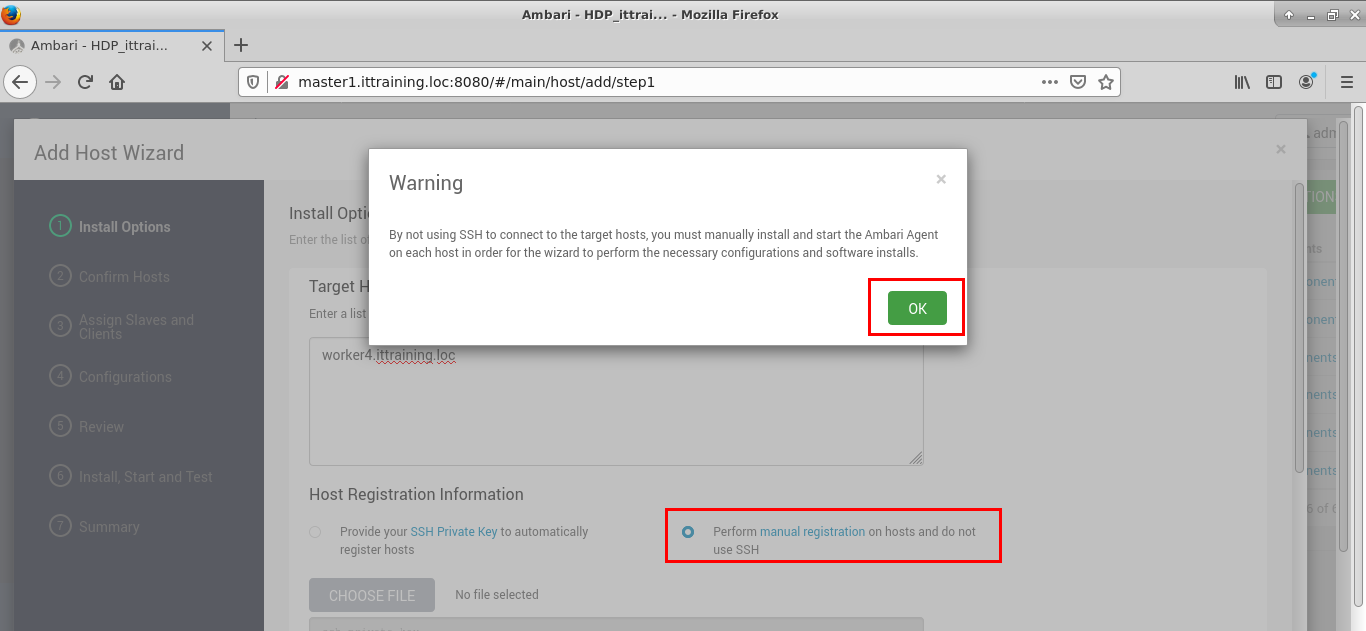
Task: Toggle the Firefox sidebar view
Action: [1274, 82]
